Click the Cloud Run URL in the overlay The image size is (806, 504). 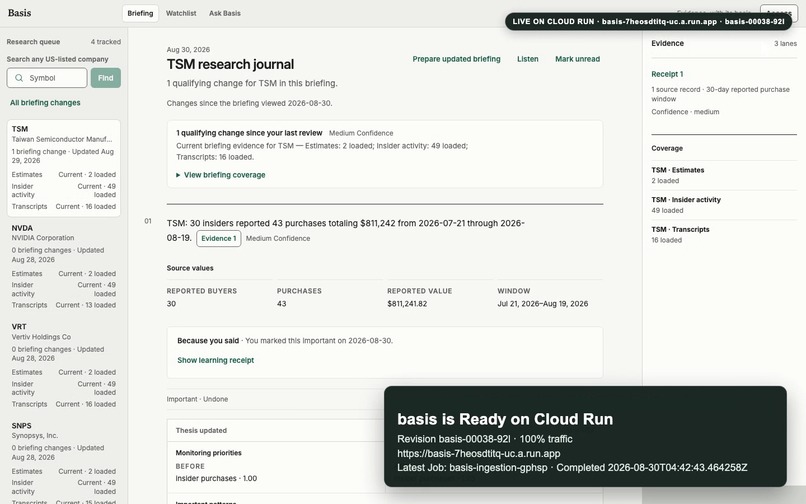[479, 454]
